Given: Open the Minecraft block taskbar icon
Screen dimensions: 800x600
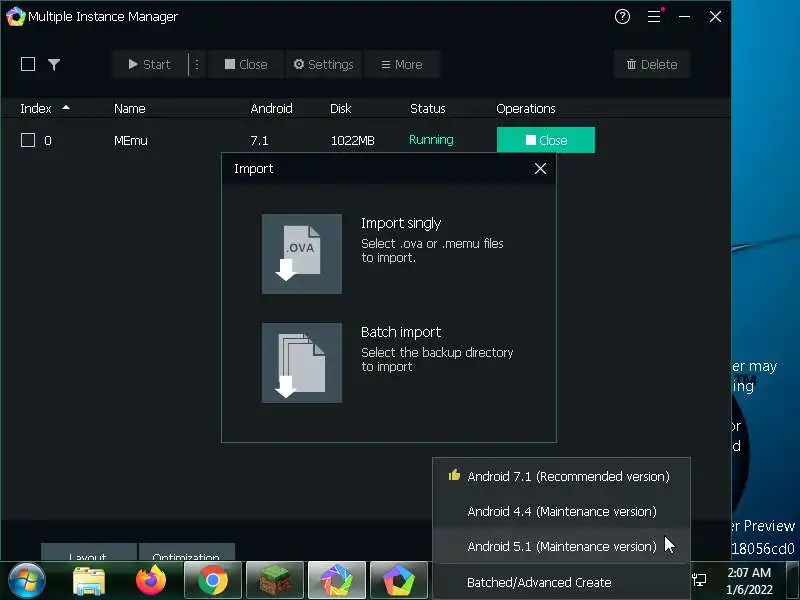Looking at the screenshot, I should (275, 580).
